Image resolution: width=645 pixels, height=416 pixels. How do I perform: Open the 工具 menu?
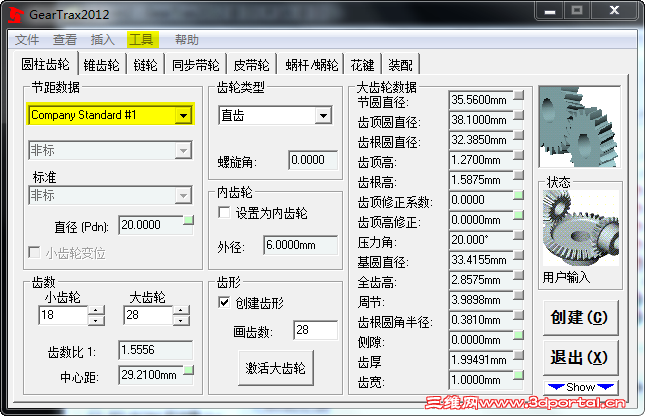click(141, 40)
